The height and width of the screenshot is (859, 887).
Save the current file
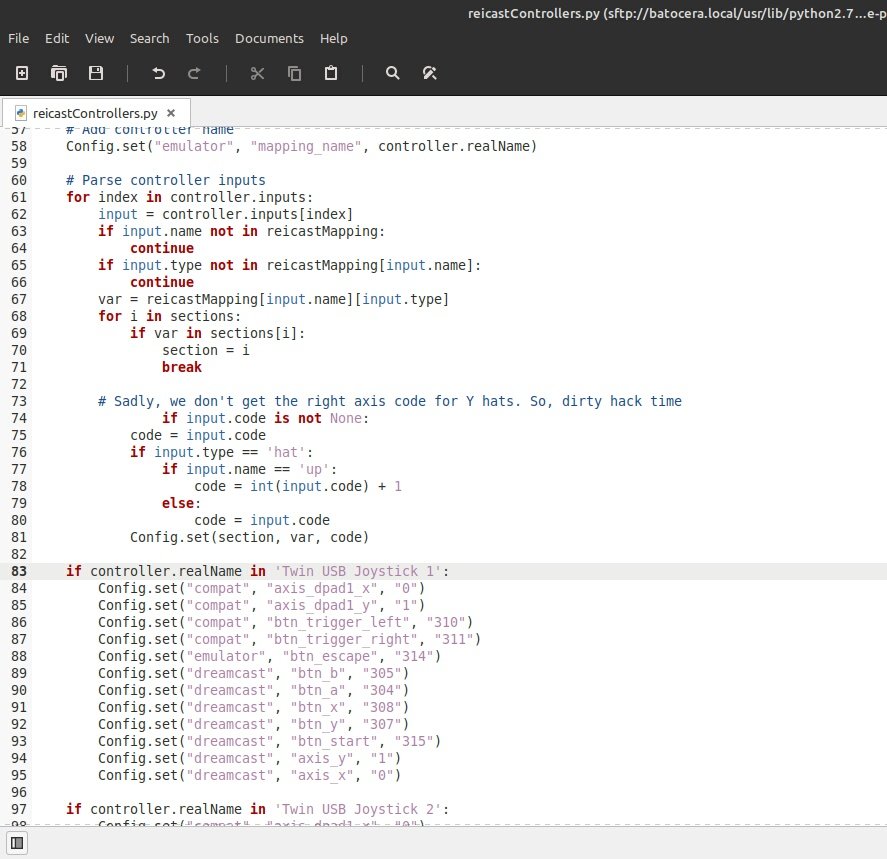coord(96,72)
